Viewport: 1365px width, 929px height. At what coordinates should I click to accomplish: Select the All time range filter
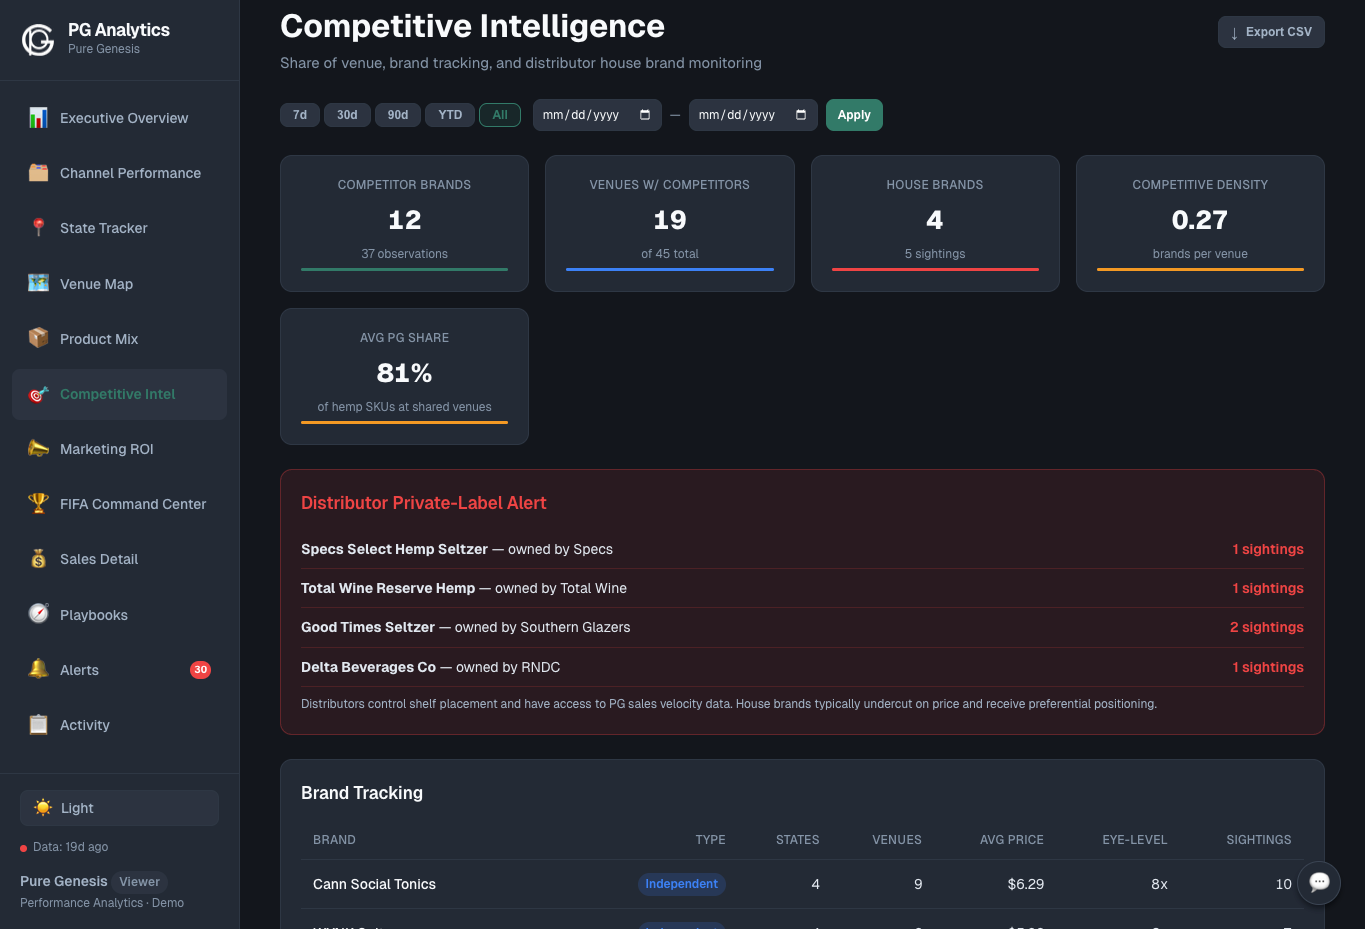tap(500, 114)
